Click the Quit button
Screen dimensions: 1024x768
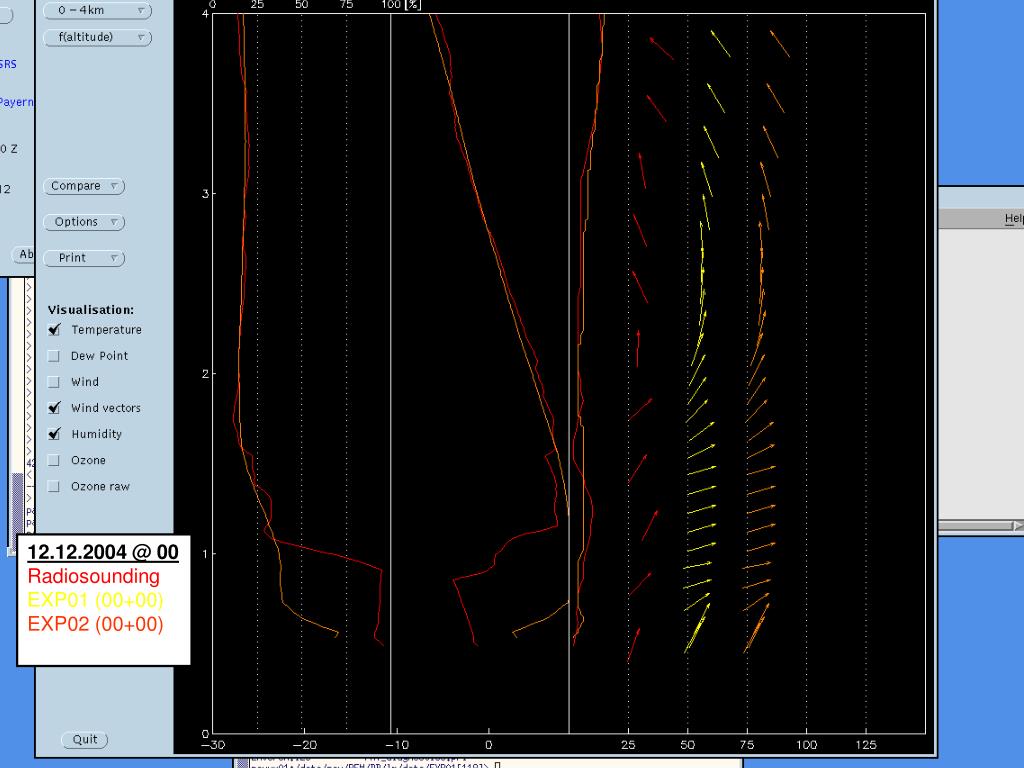coord(85,739)
